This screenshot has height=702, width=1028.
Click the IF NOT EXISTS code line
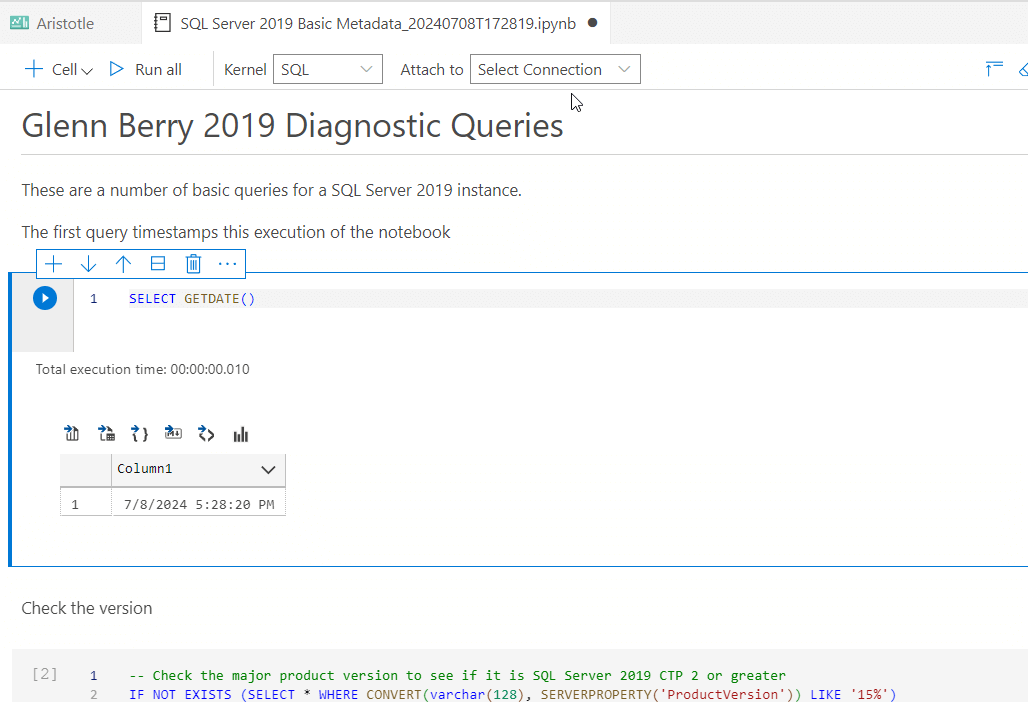point(512,694)
